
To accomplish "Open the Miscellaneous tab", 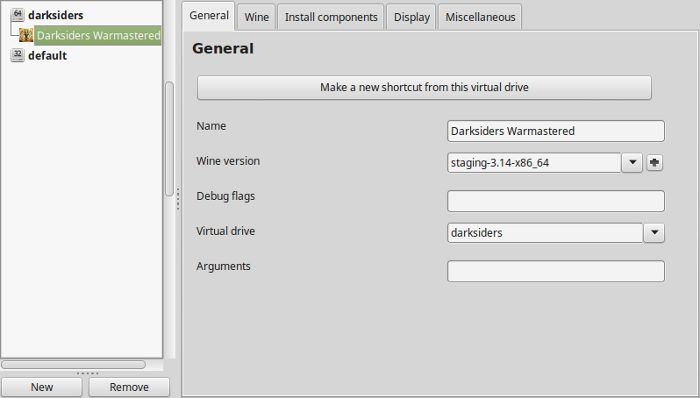I will click(x=480, y=17).
